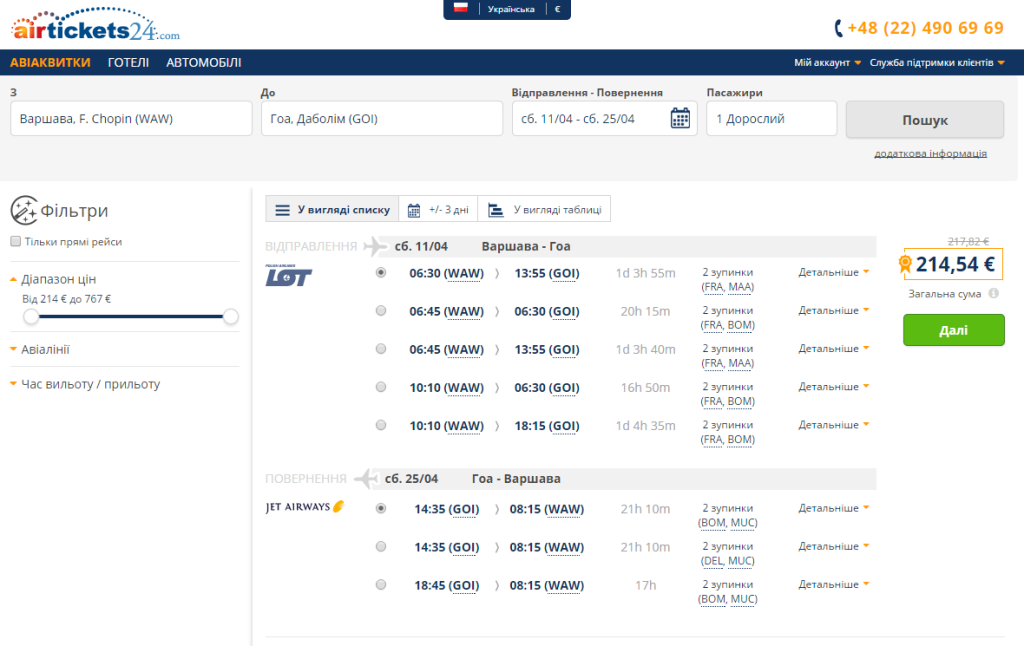The height and width of the screenshot is (646, 1024).
Task: Open the АВТОМОБІЛІ tab
Action: [x=204, y=63]
